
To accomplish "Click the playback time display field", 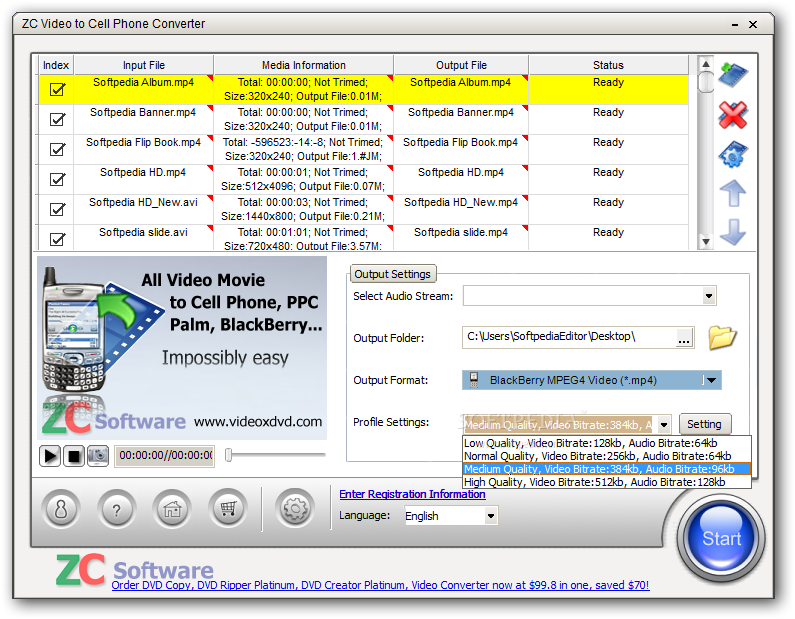I will (x=165, y=456).
